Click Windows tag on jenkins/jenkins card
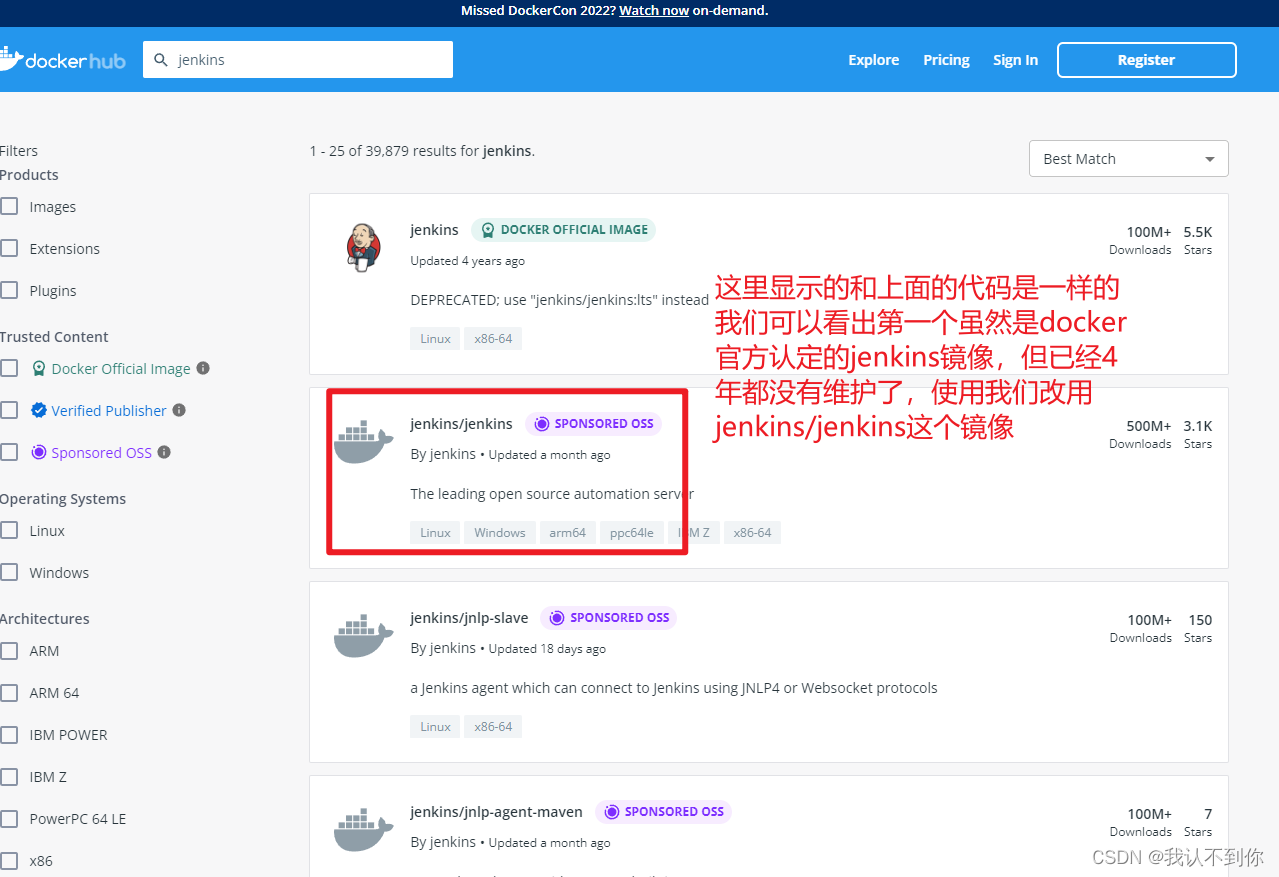This screenshot has height=877, width=1279. coord(500,533)
